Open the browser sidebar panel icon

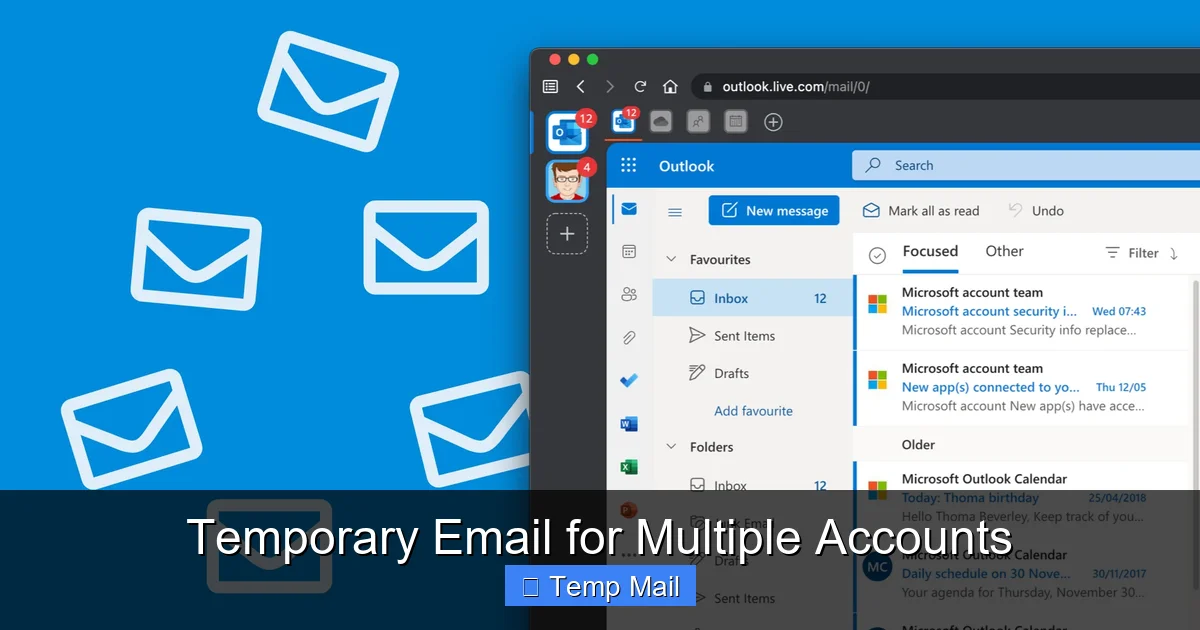550,87
